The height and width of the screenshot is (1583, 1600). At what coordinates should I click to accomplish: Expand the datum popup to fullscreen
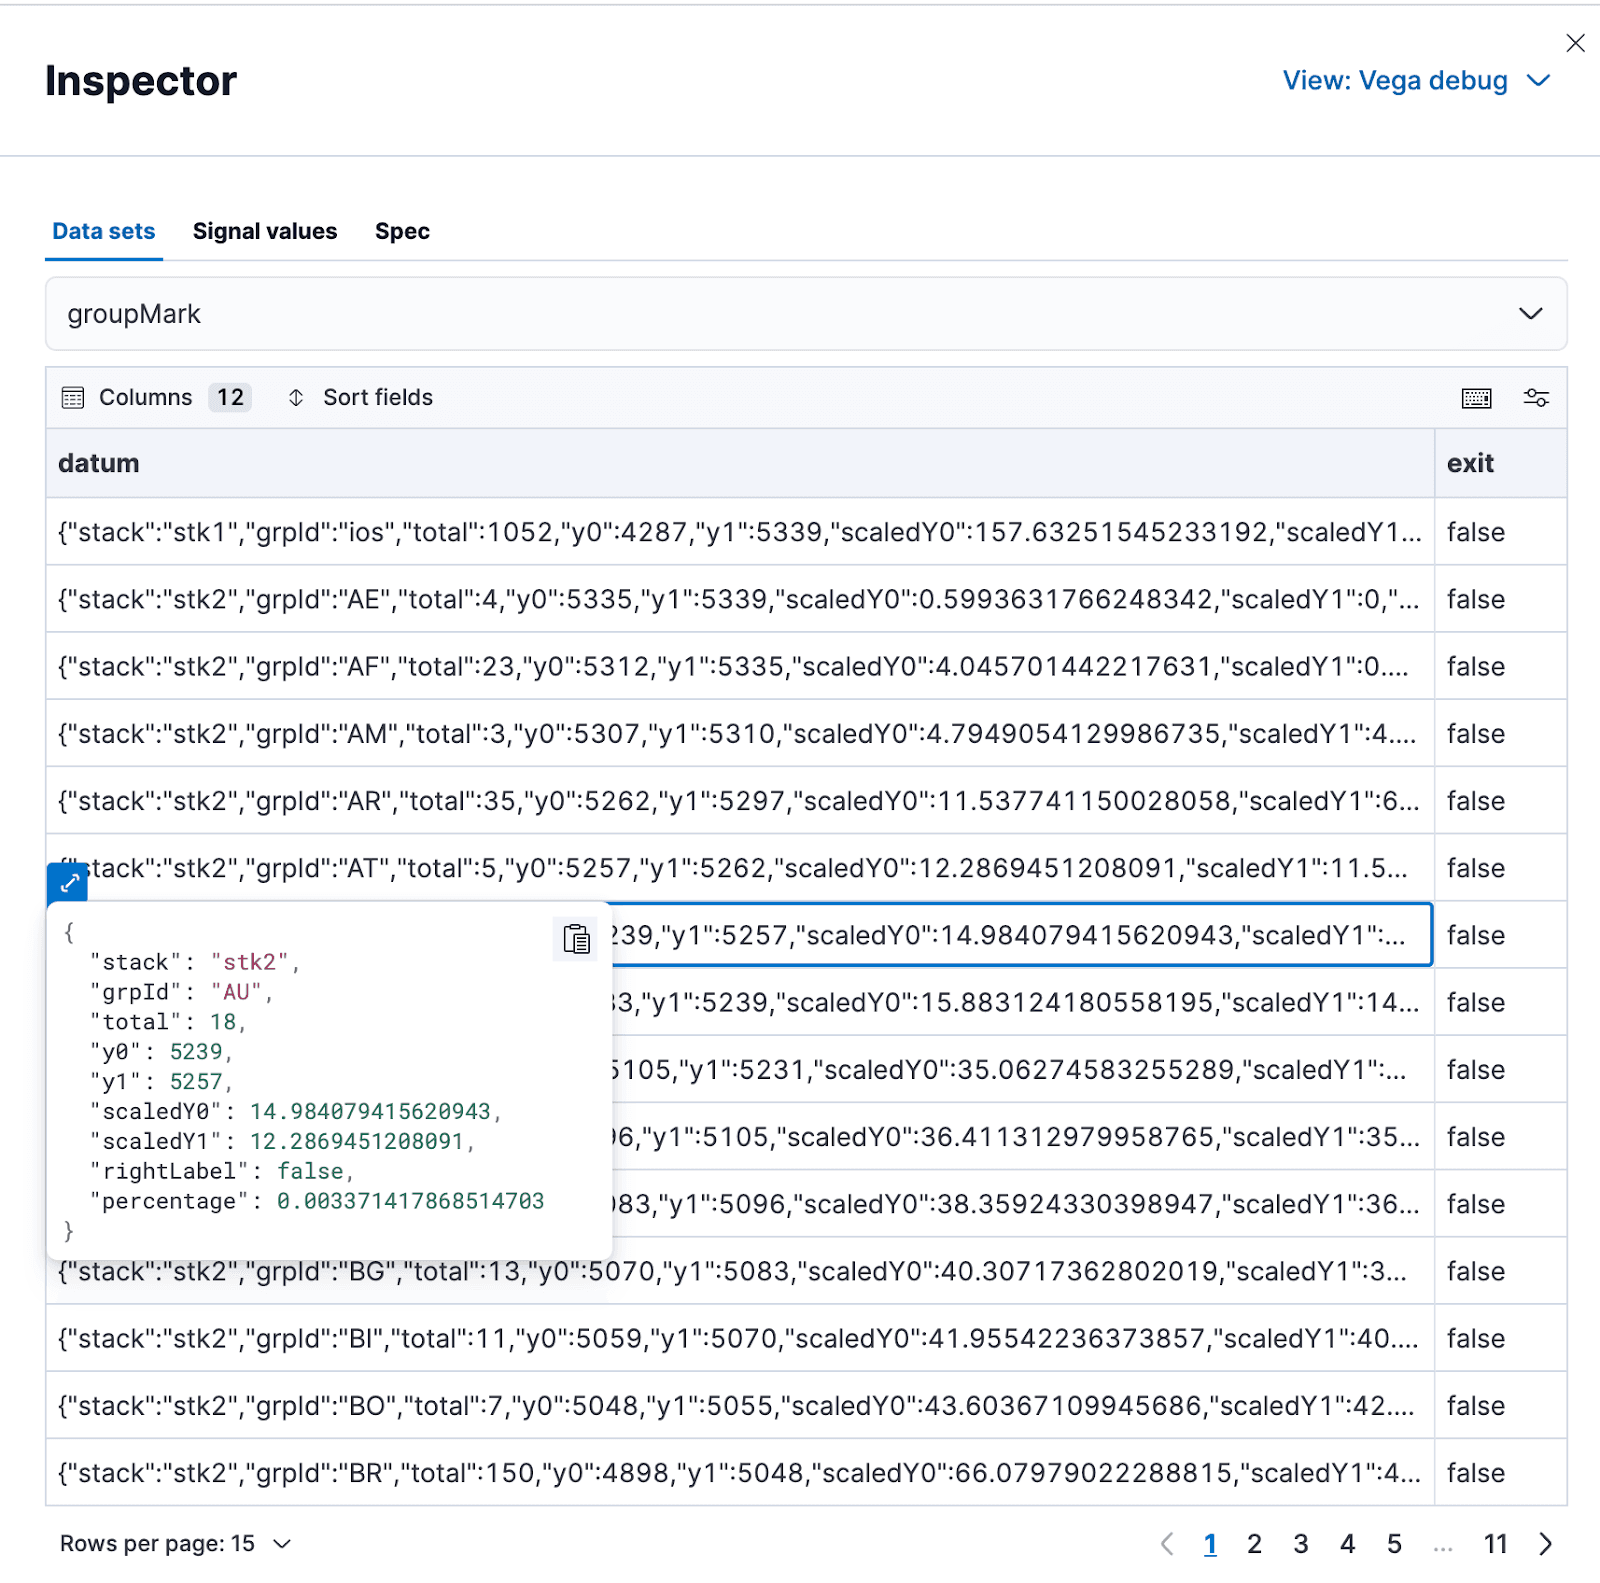66,881
